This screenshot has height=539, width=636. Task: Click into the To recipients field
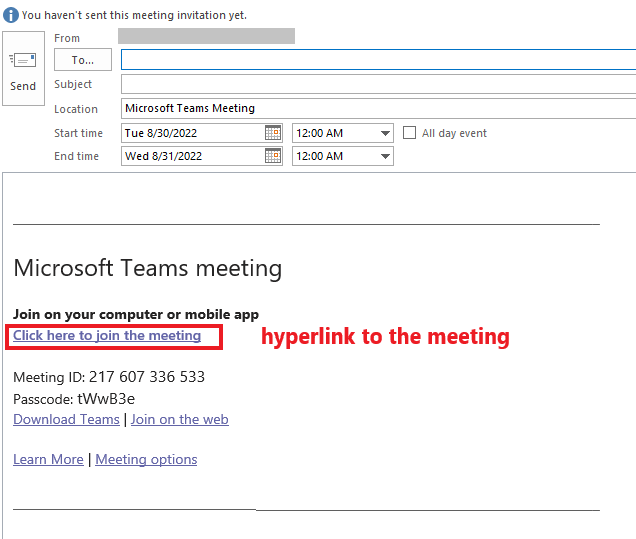click(378, 60)
